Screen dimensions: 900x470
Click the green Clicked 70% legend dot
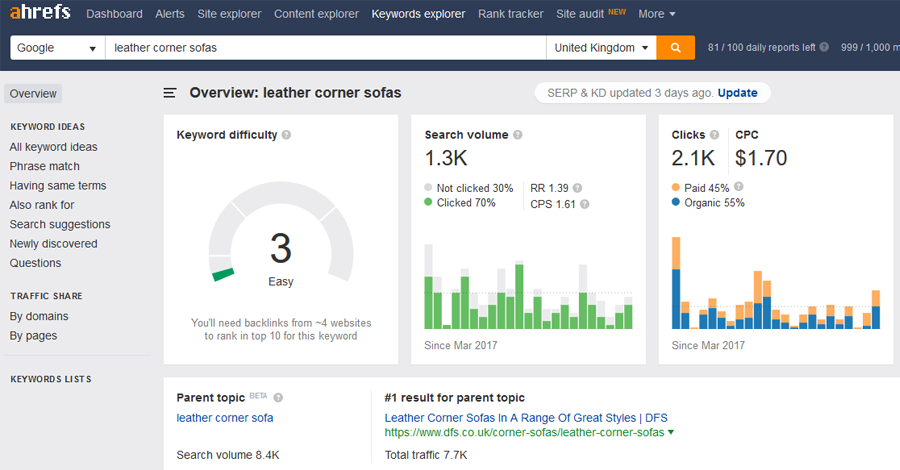(x=428, y=202)
